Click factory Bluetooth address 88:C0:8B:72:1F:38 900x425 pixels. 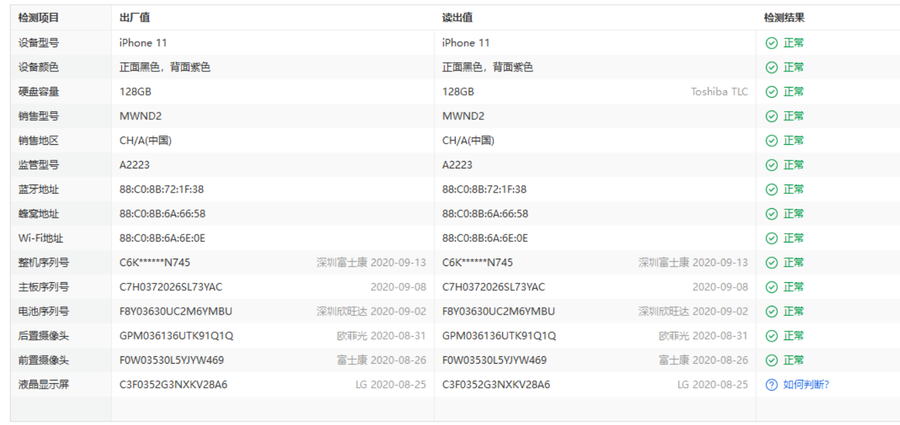162,190
